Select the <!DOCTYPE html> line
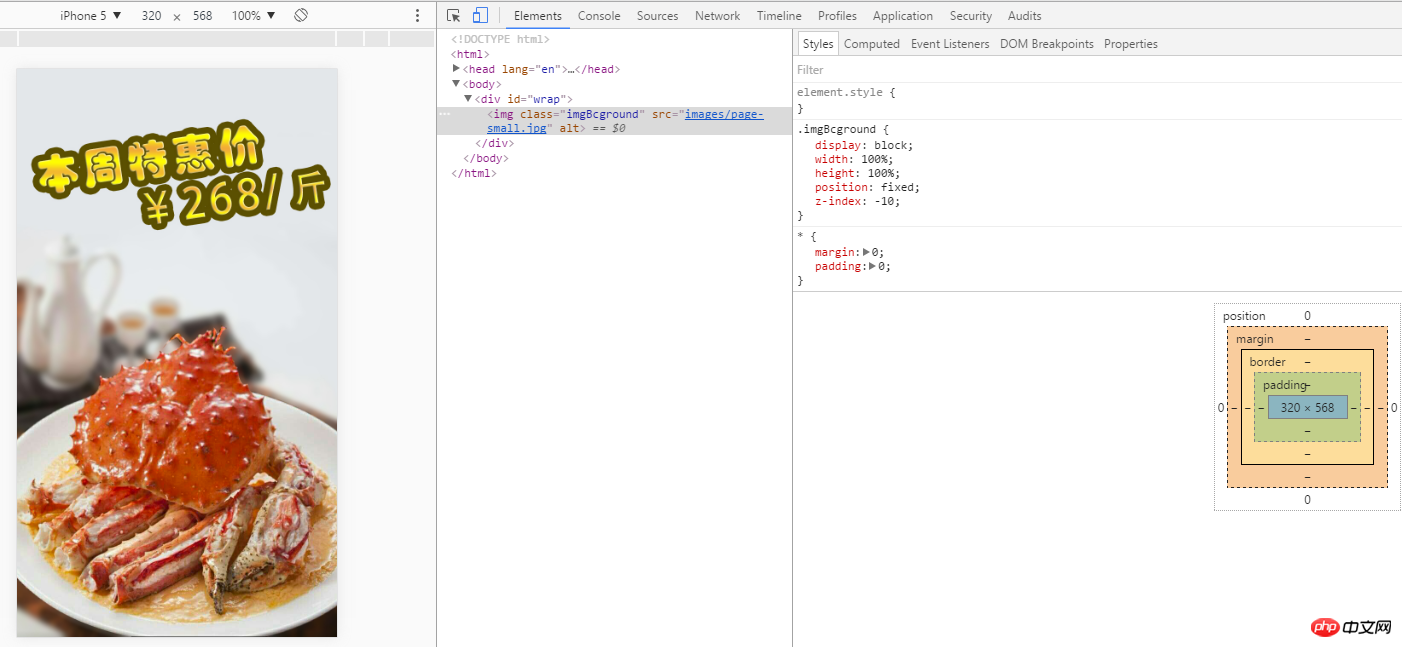 coord(500,39)
